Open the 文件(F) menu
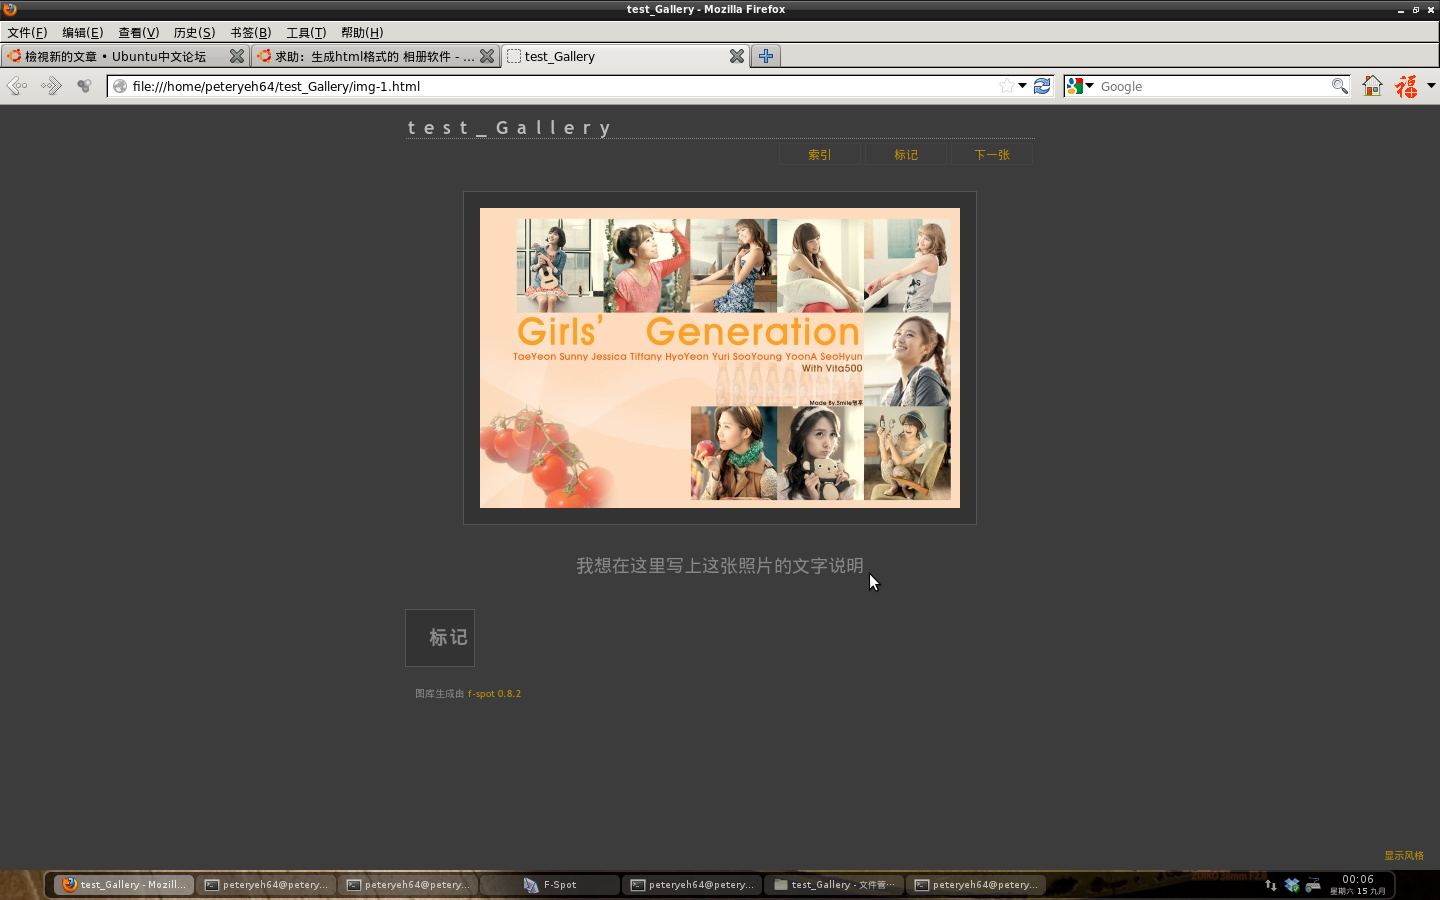 (x=27, y=32)
